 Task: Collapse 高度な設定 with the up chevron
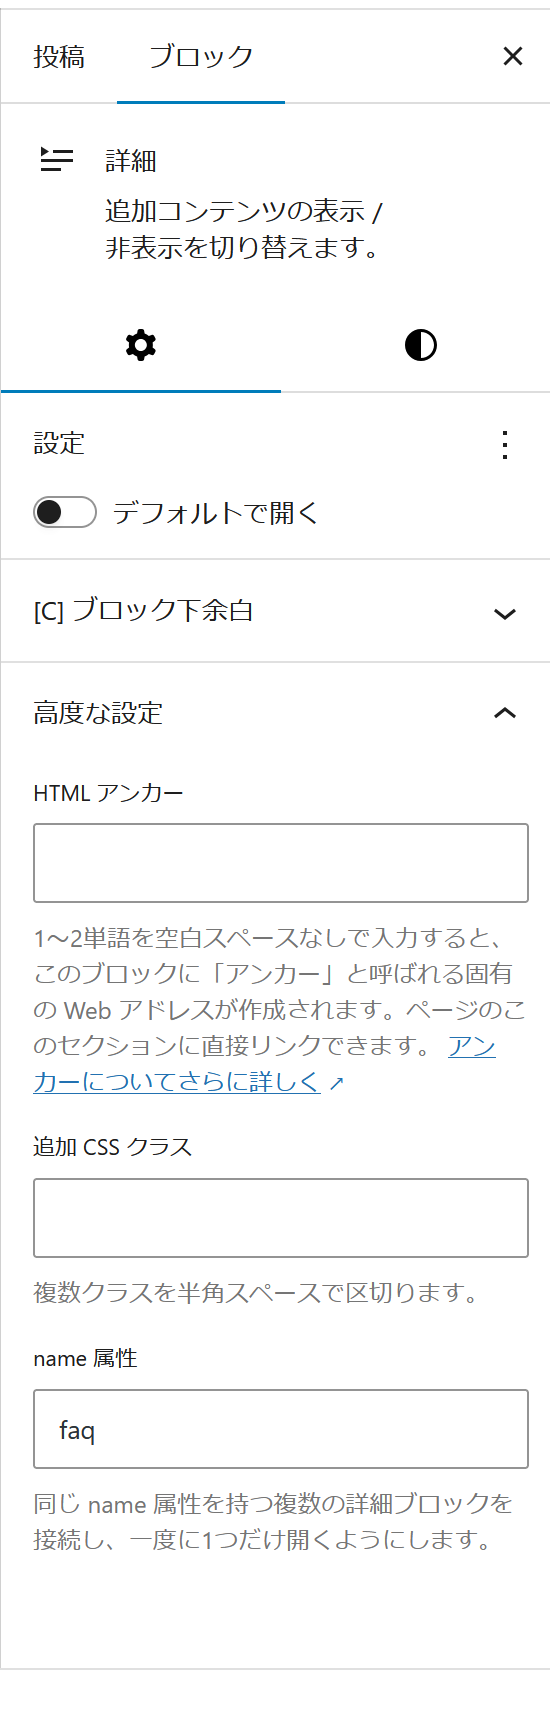tap(505, 713)
